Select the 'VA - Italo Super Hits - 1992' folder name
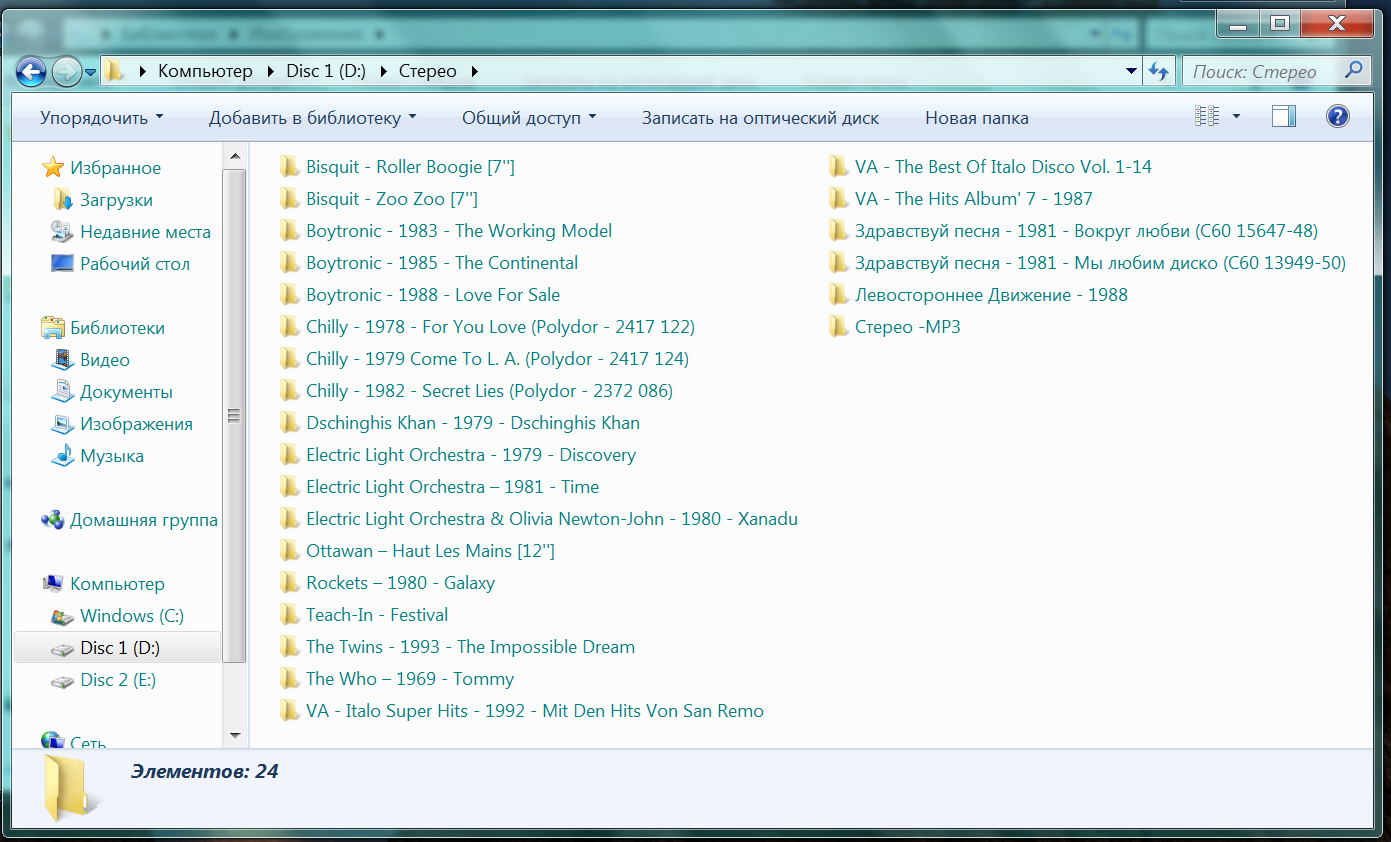Viewport: 1391px width, 842px height. click(535, 711)
